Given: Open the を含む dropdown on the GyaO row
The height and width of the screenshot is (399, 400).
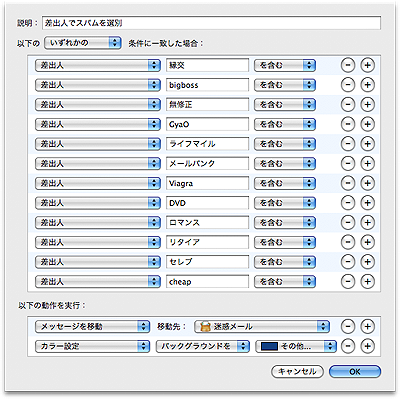Looking at the screenshot, I should [x=285, y=124].
